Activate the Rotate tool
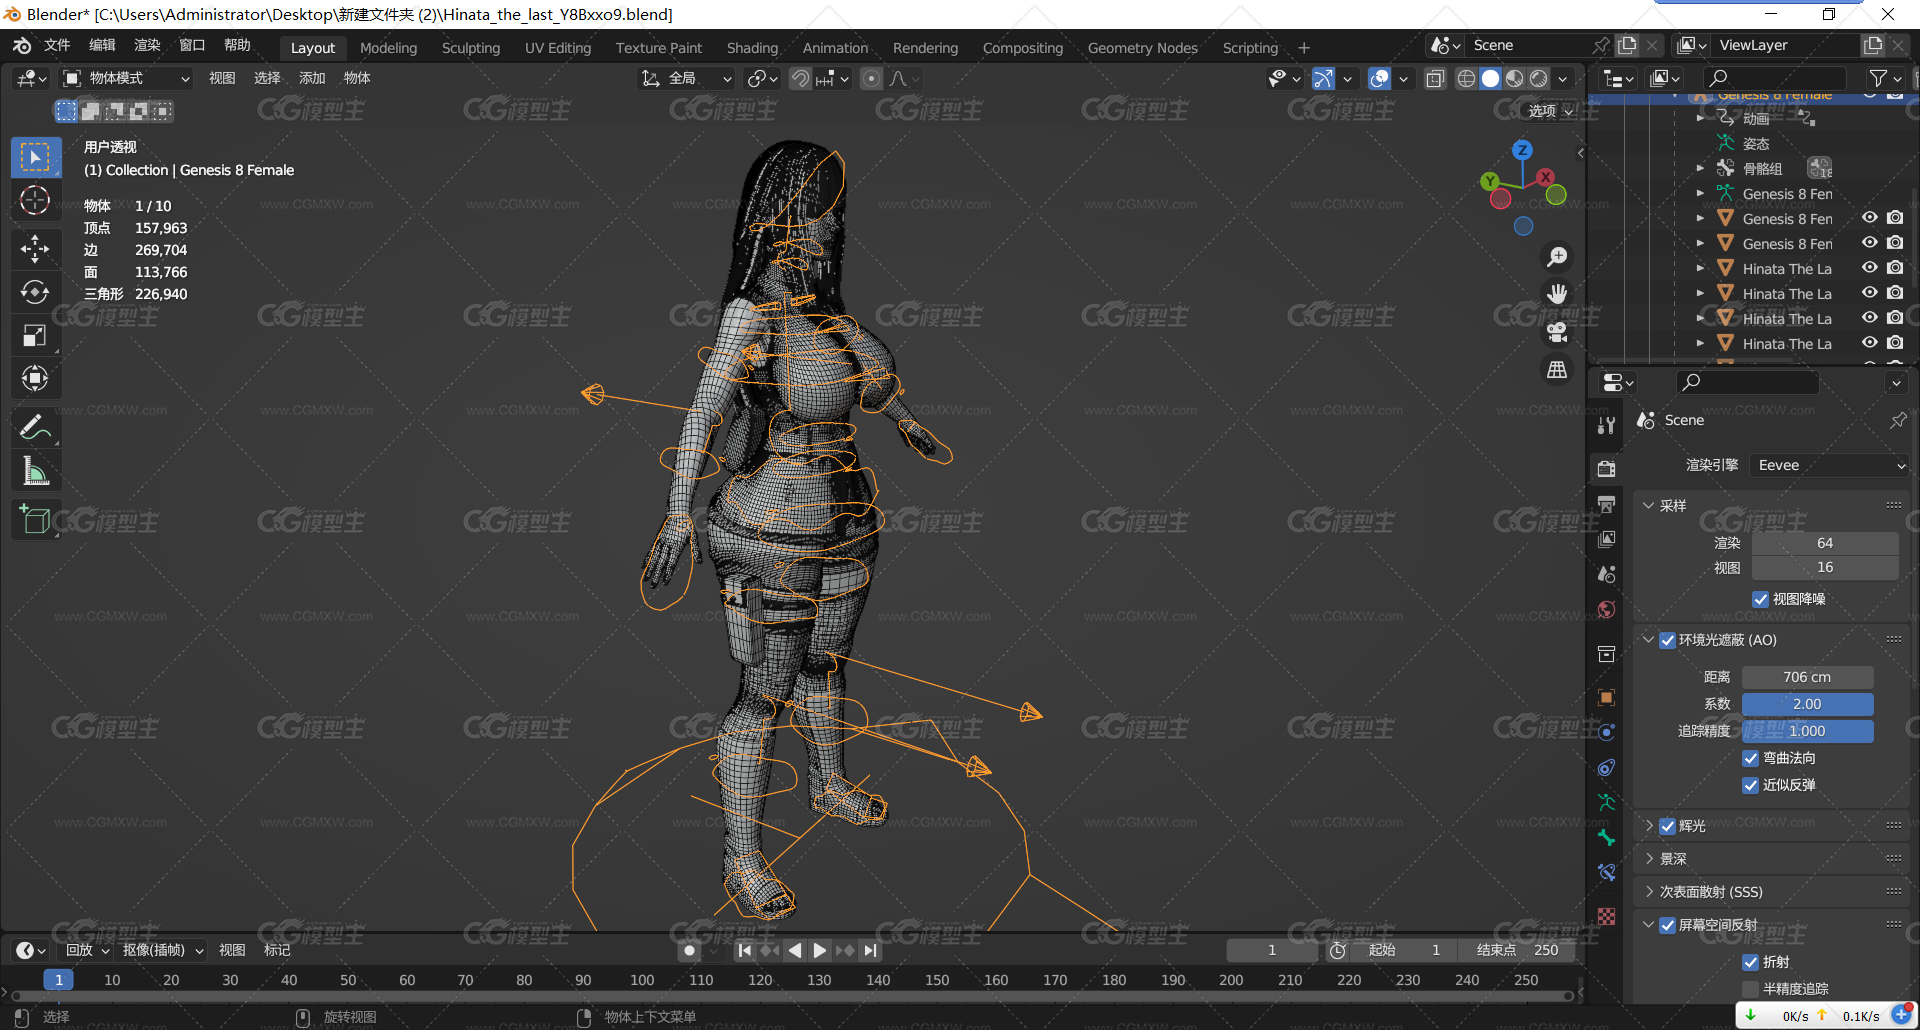The height and width of the screenshot is (1030, 1920). [x=35, y=292]
